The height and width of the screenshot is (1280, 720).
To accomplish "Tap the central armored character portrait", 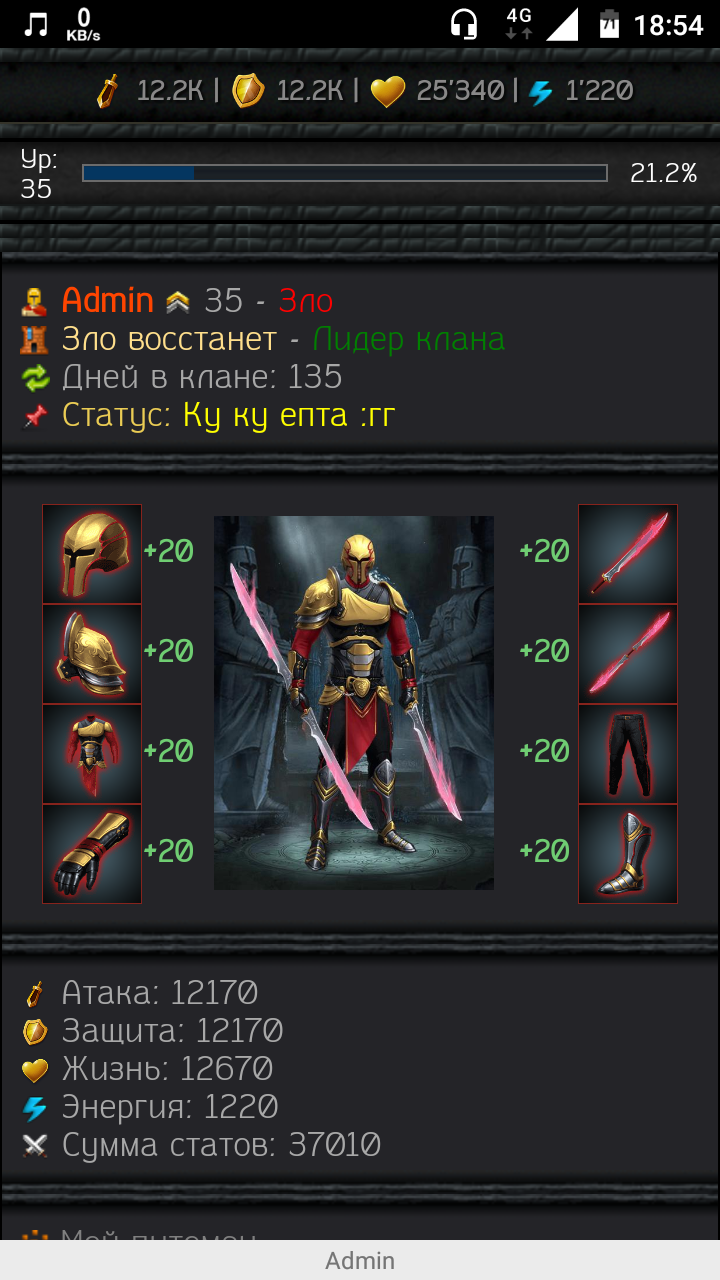I will (354, 703).
